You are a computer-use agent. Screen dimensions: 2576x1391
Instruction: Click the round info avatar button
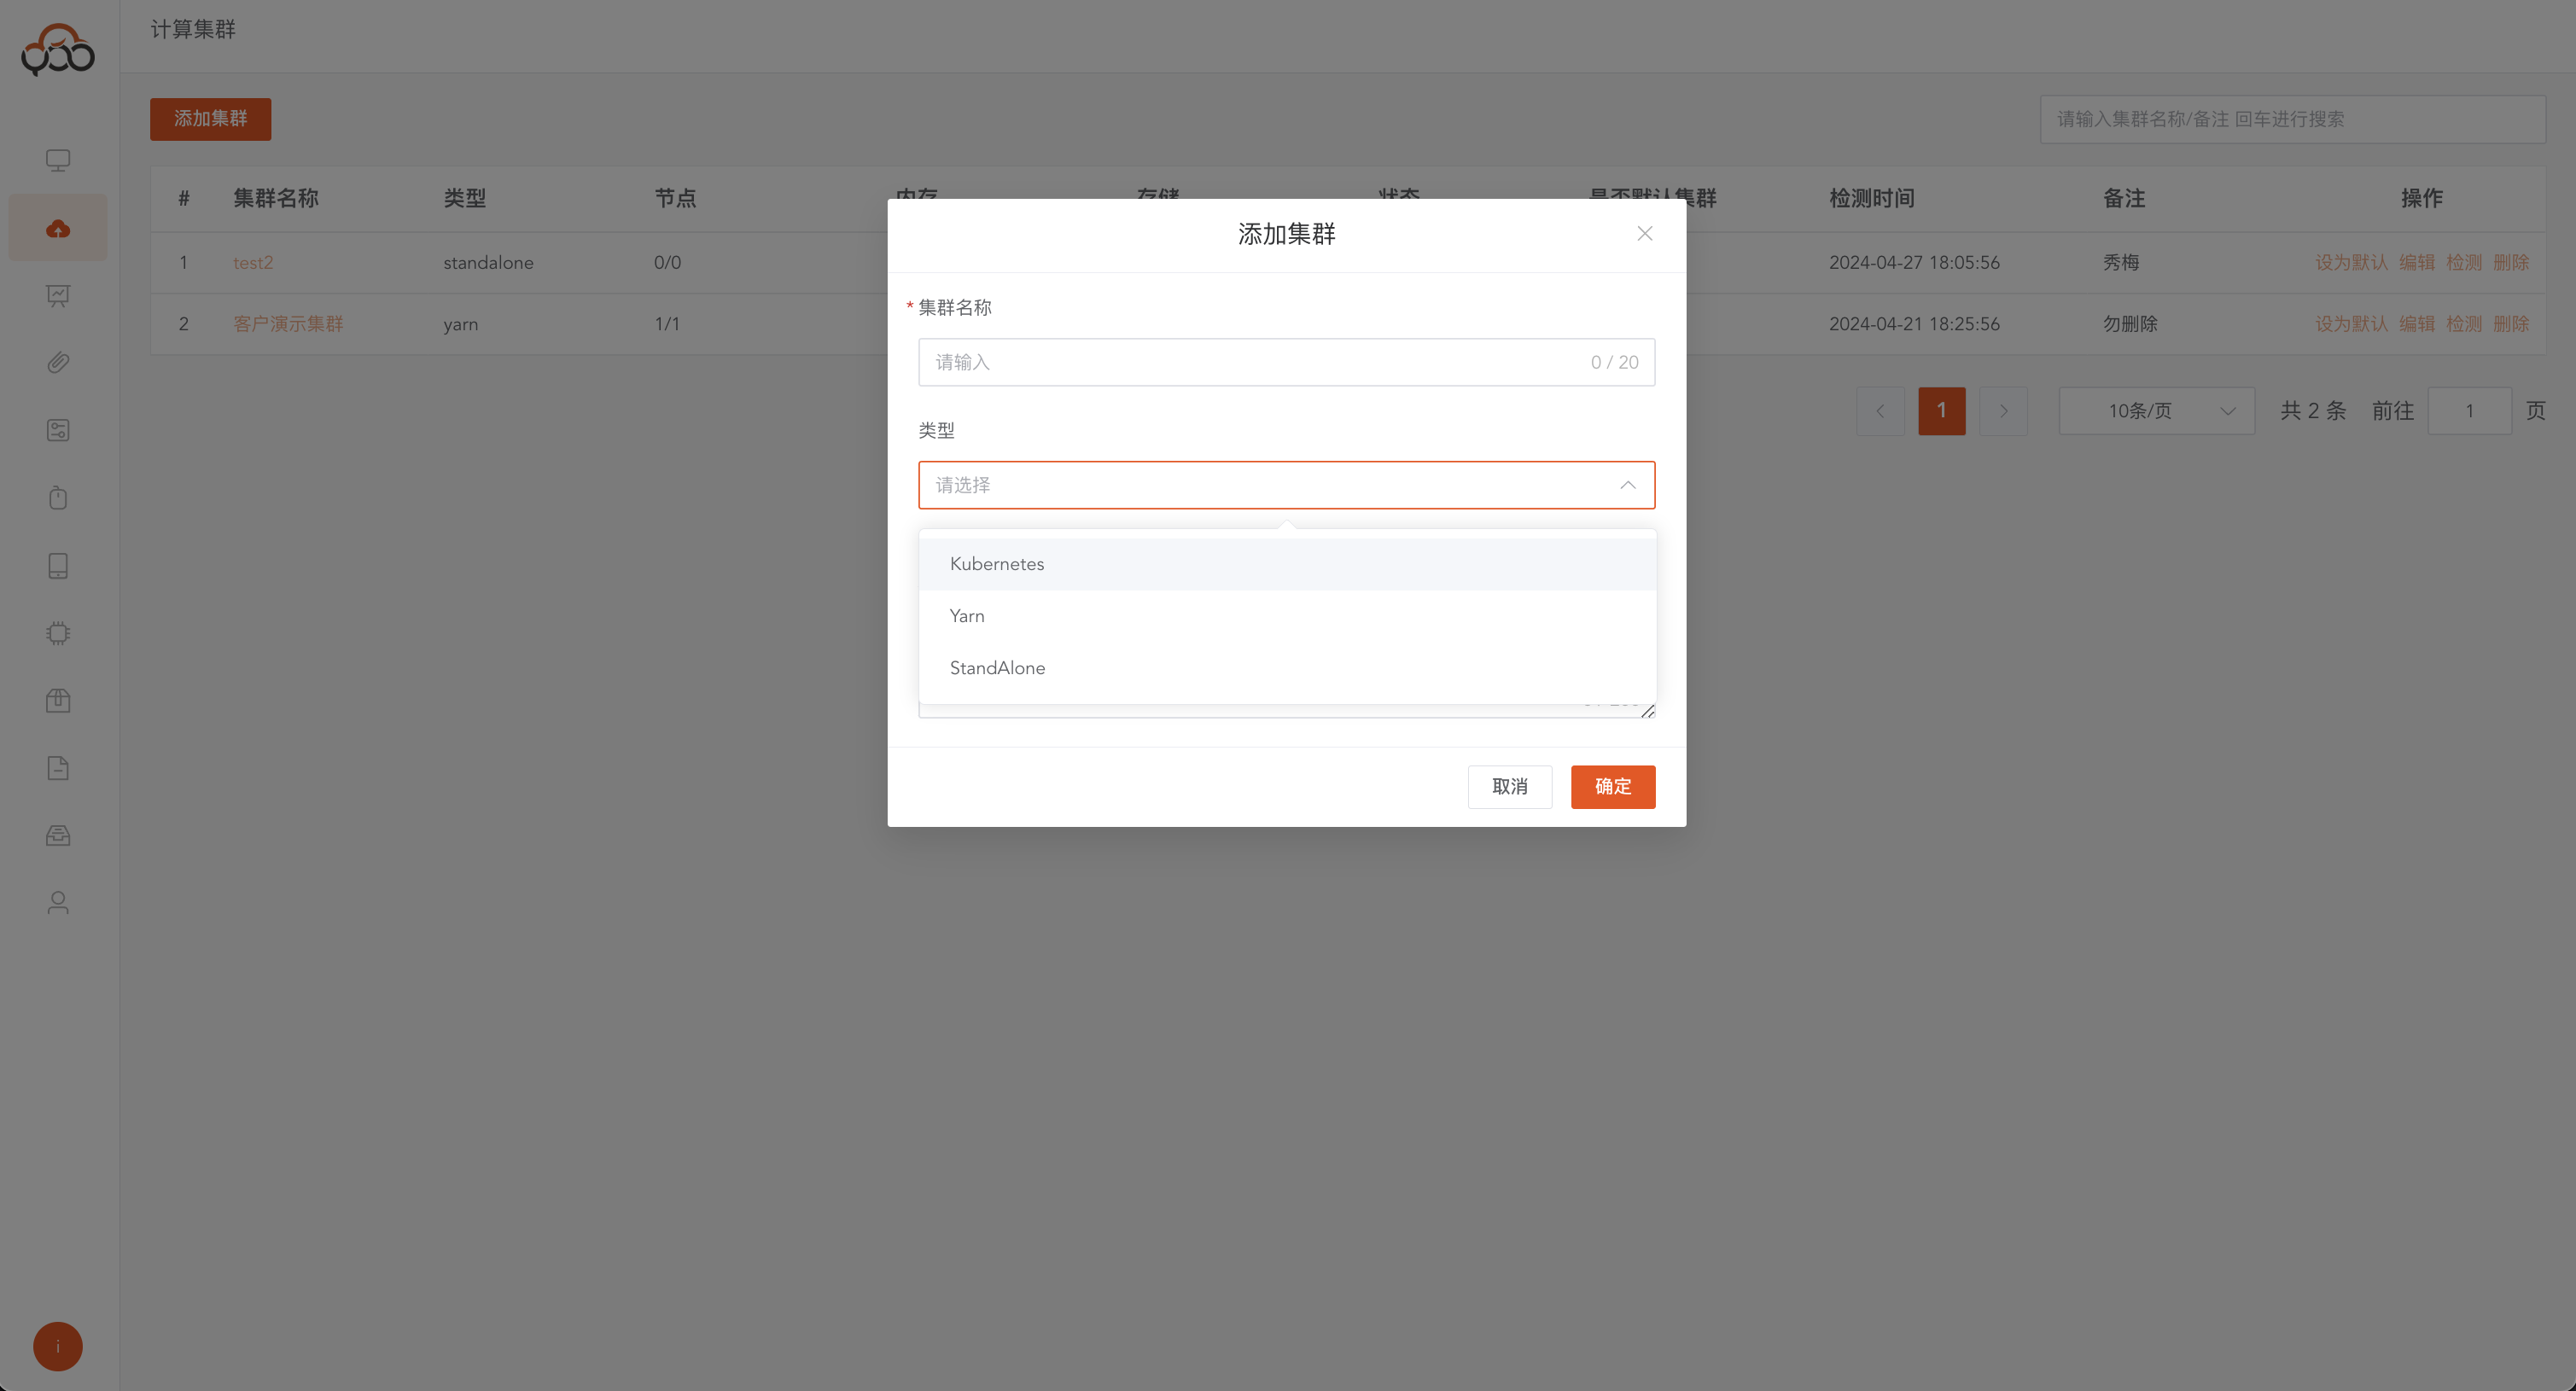pos(58,1346)
